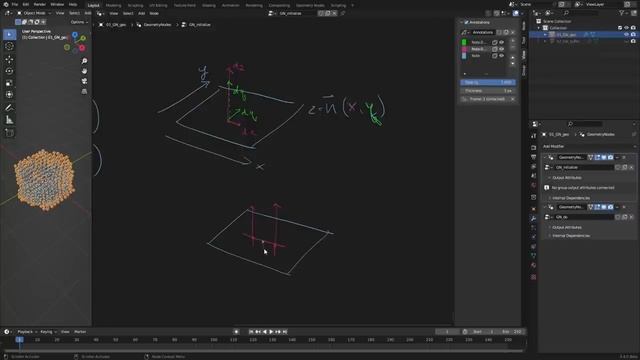The image size is (640, 360).
Task: Hide the first green annotation layer eye
Action: [502, 42]
